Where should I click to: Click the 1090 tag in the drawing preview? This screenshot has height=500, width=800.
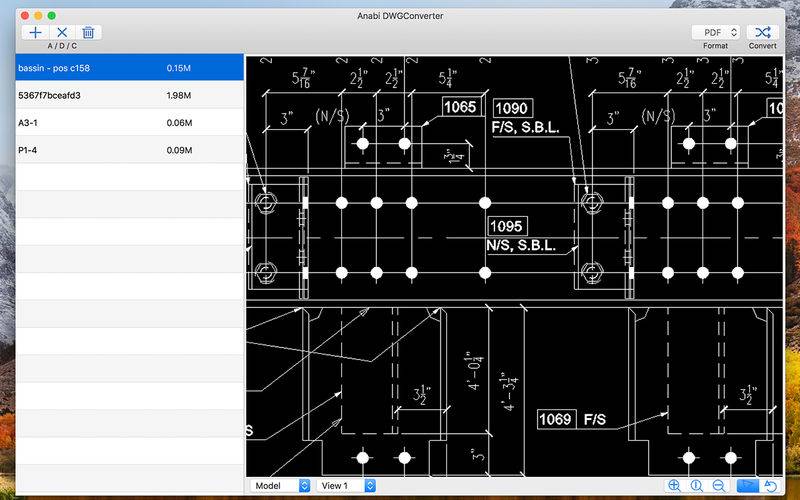point(513,108)
